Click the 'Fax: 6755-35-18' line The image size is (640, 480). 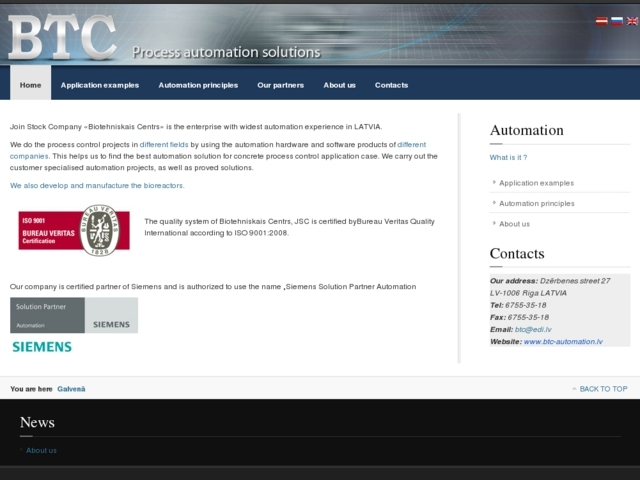point(519,317)
